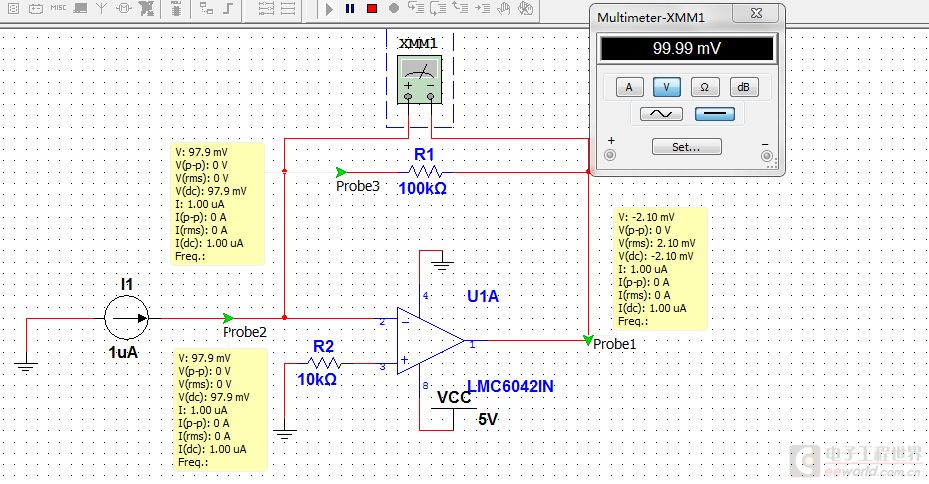The image size is (929, 484).
Task: Click the indicator components toolbar icon
Action: click(14, 8)
